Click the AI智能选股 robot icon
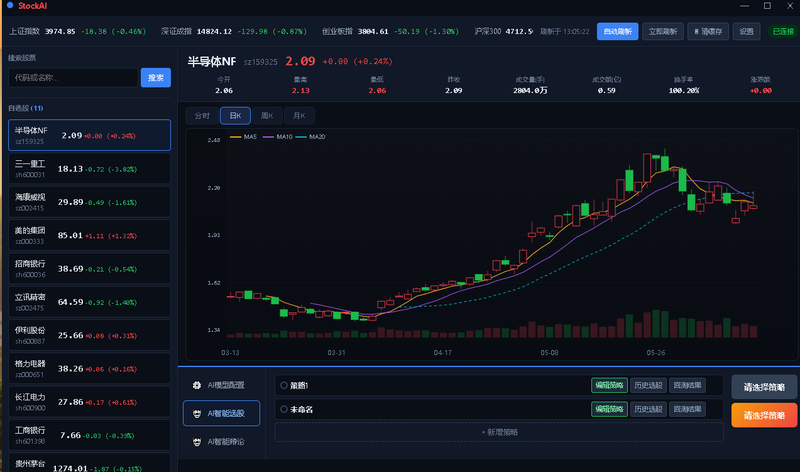Image resolution: width=800 pixels, height=472 pixels. [197, 413]
